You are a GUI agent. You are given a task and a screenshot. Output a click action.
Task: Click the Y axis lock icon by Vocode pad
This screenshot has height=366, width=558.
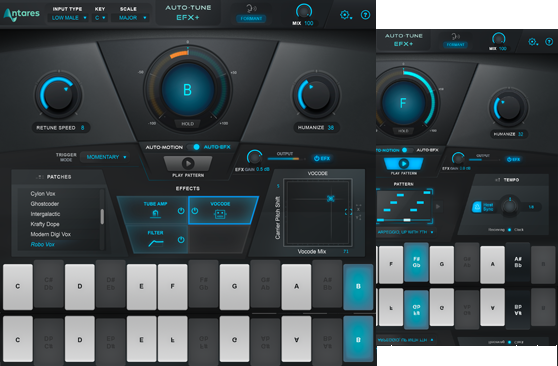click(x=358, y=217)
